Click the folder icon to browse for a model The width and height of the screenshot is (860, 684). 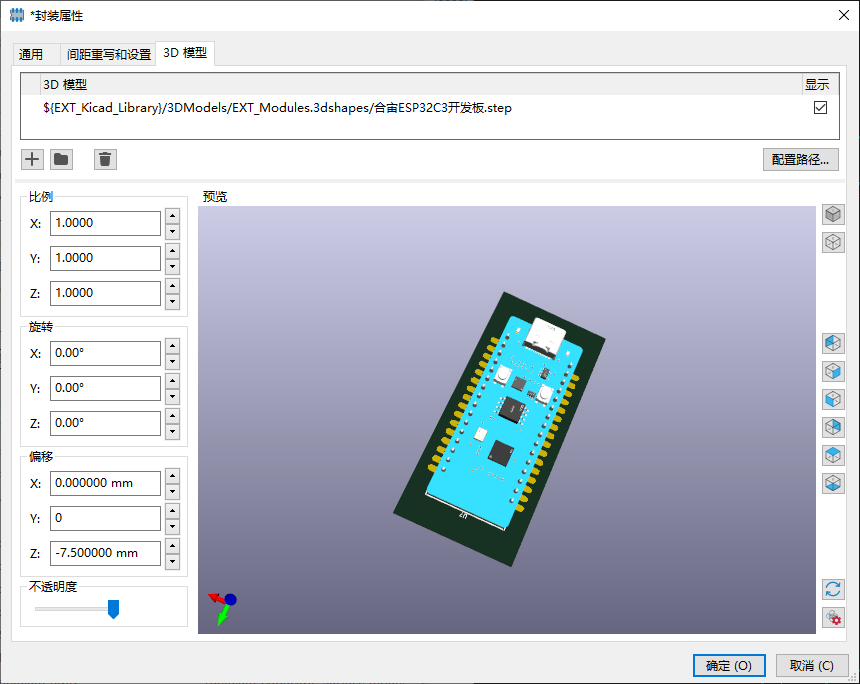coord(61,159)
